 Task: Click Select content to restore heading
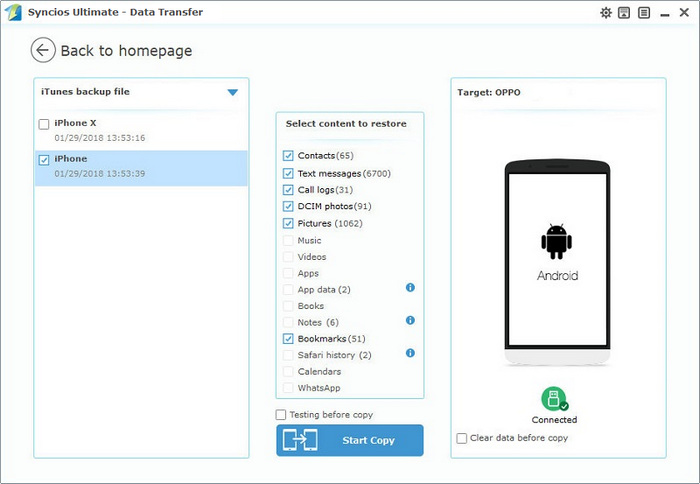(346, 124)
